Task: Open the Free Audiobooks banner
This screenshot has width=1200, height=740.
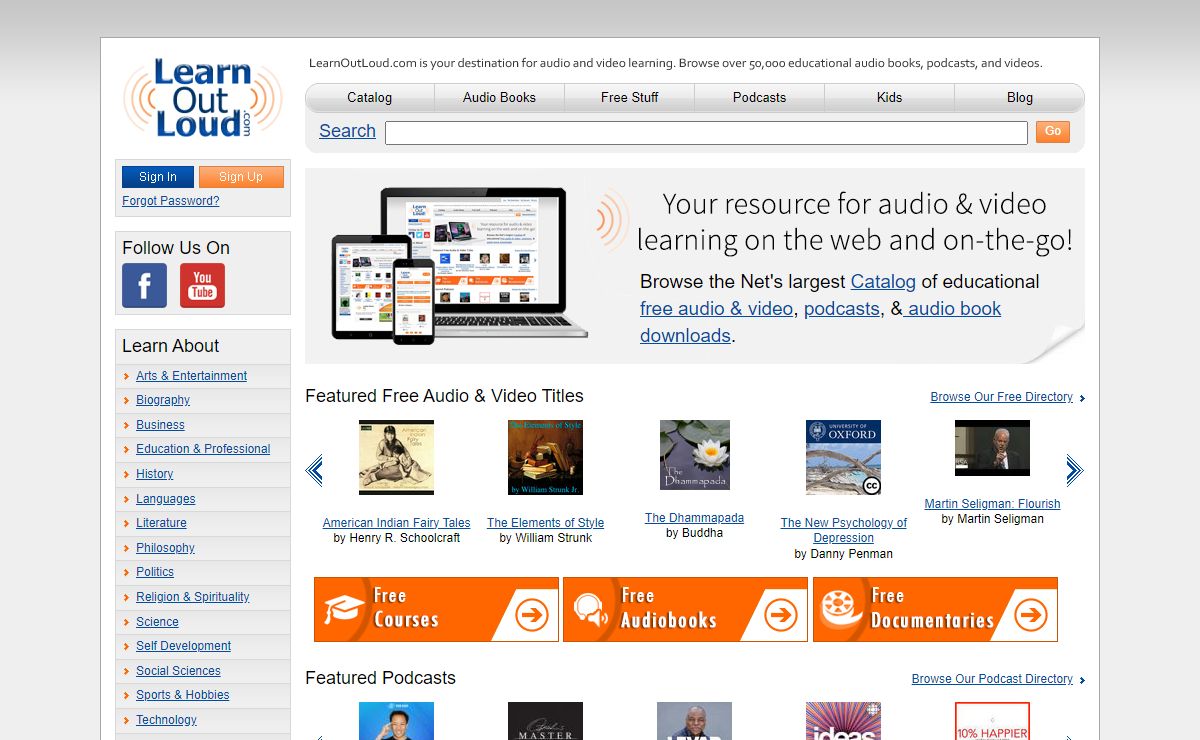Action: [685, 609]
